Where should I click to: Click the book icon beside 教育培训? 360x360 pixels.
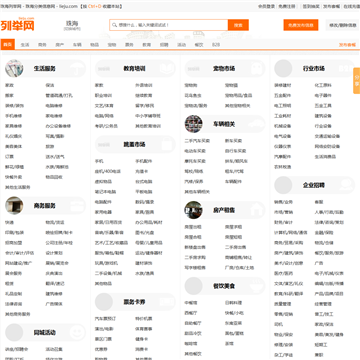tap(167, 68)
